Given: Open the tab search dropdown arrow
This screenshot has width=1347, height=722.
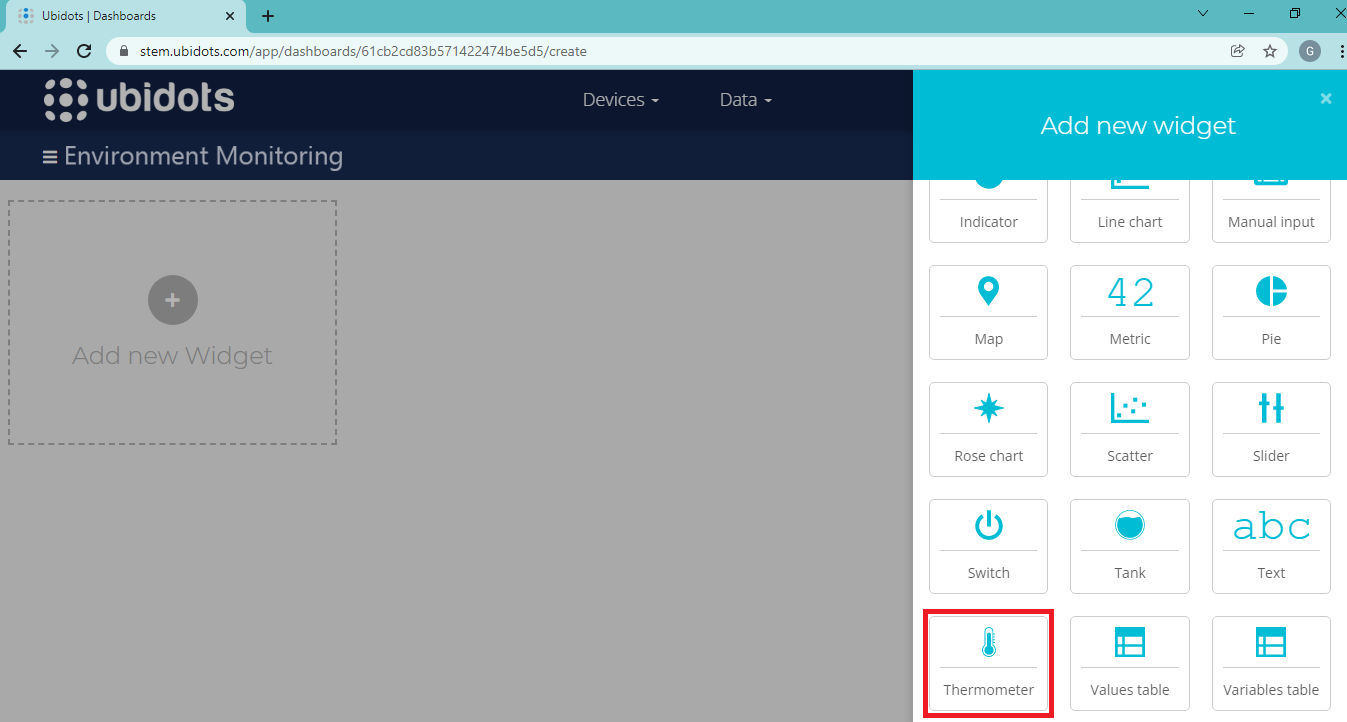Looking at the screenshot, I should [1203, 14].
